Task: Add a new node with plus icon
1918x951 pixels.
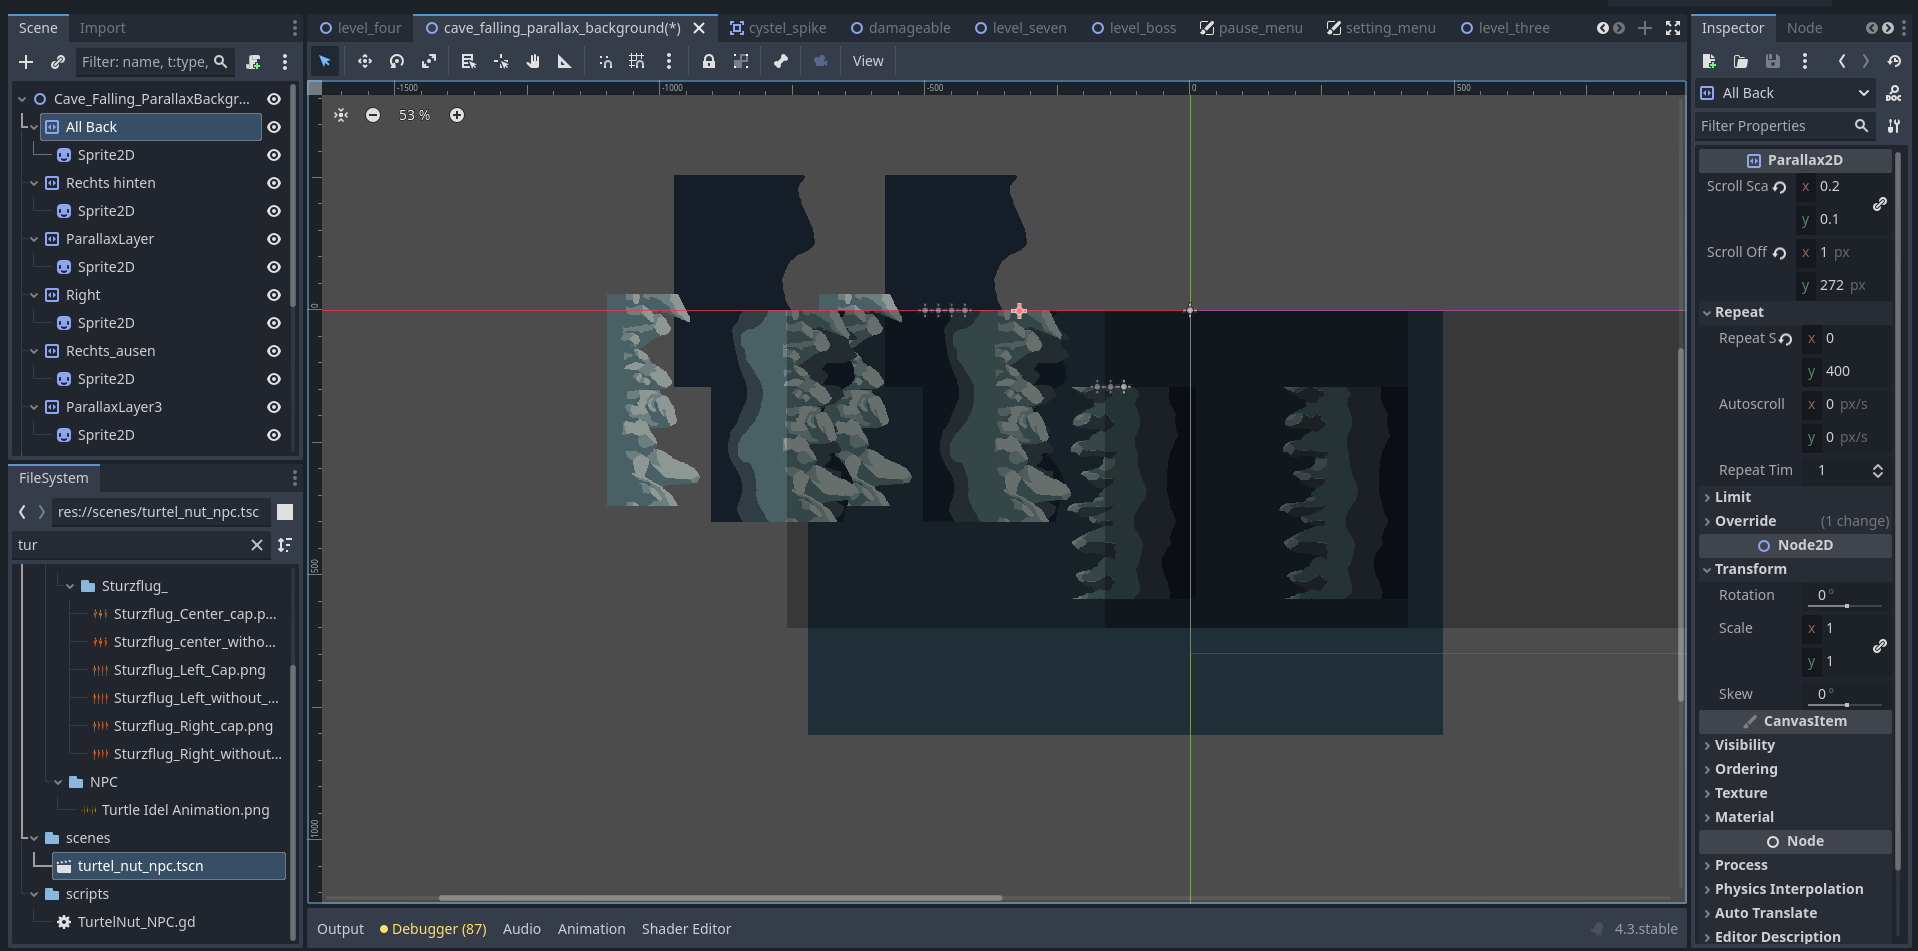Action: (26, 62)
